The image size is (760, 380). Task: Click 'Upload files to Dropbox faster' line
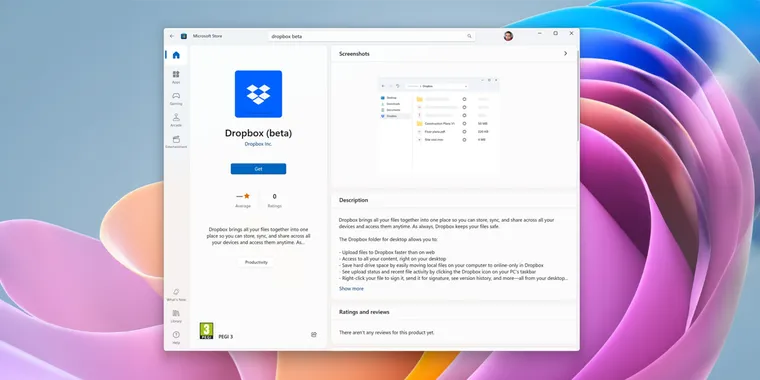click(x=387, y=252)
